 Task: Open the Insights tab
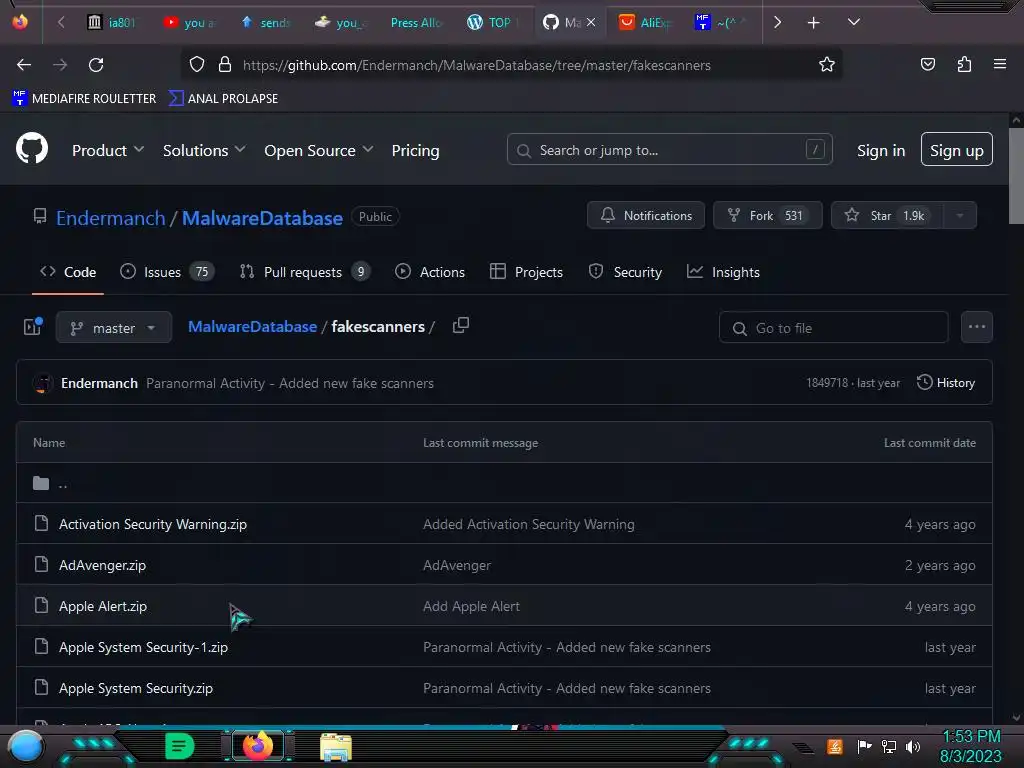coord(723,272)
